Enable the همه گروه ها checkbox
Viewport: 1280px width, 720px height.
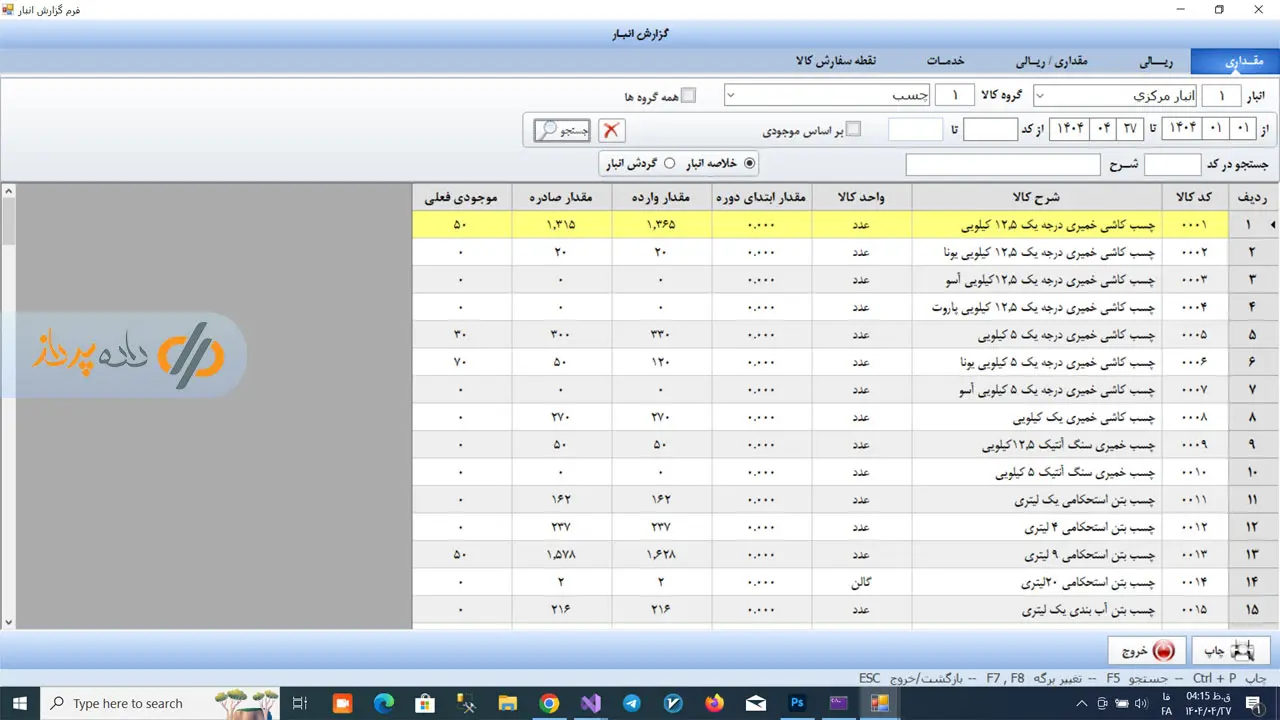coord(688,96)
